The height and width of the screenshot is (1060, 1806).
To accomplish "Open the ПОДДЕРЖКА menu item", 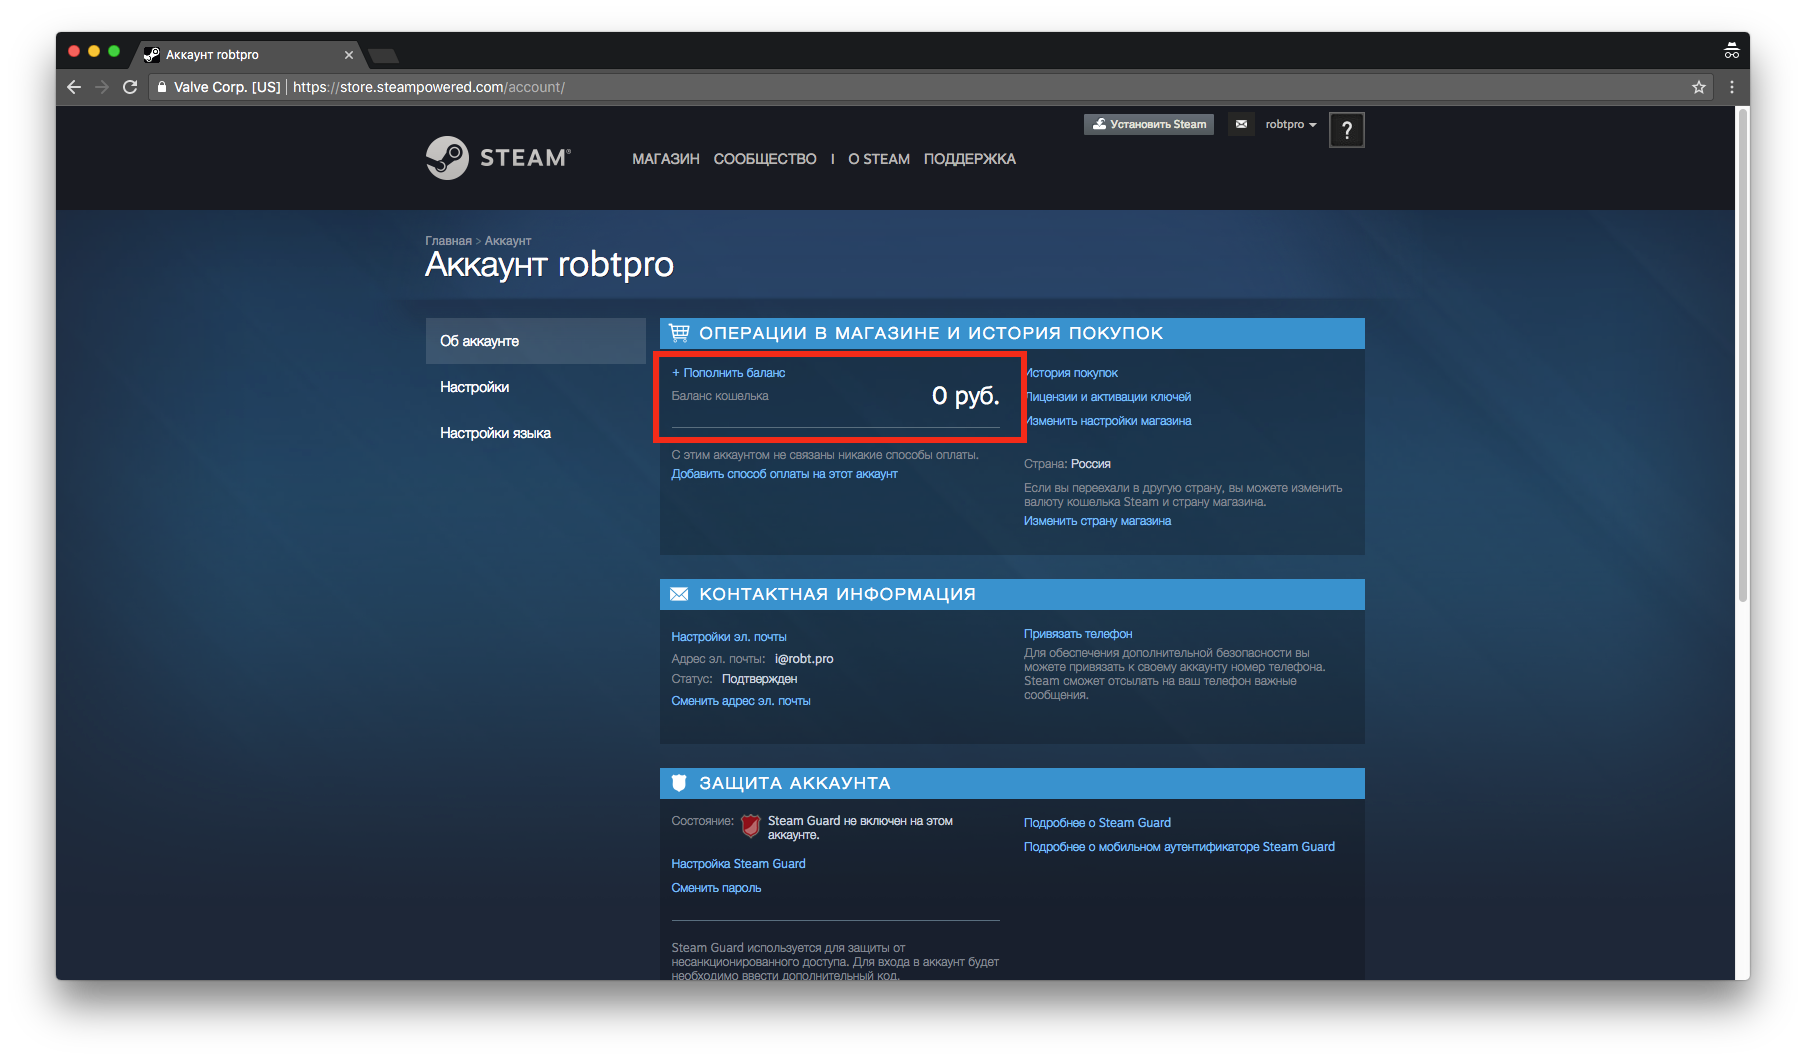I will coord(969,159).
